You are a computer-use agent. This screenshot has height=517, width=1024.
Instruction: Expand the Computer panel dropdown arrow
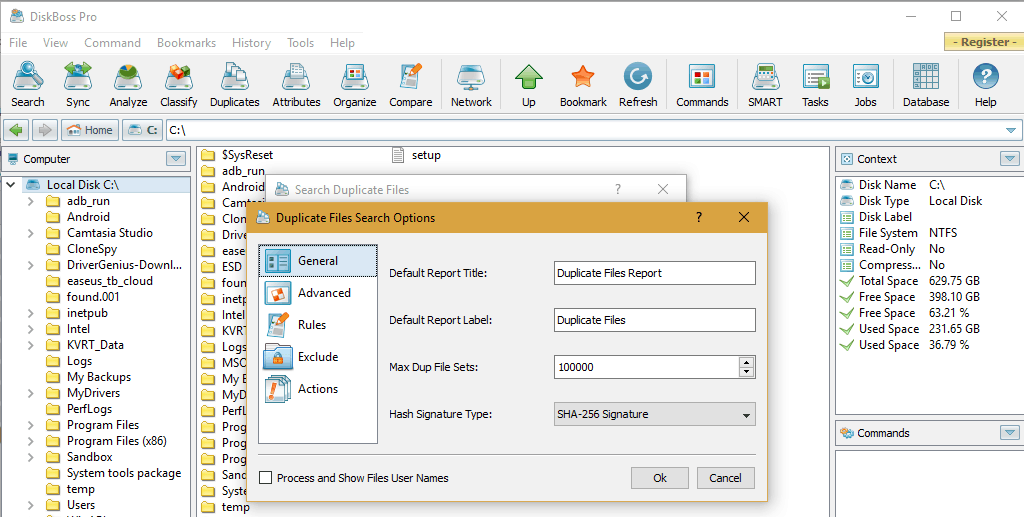[176, 159]
